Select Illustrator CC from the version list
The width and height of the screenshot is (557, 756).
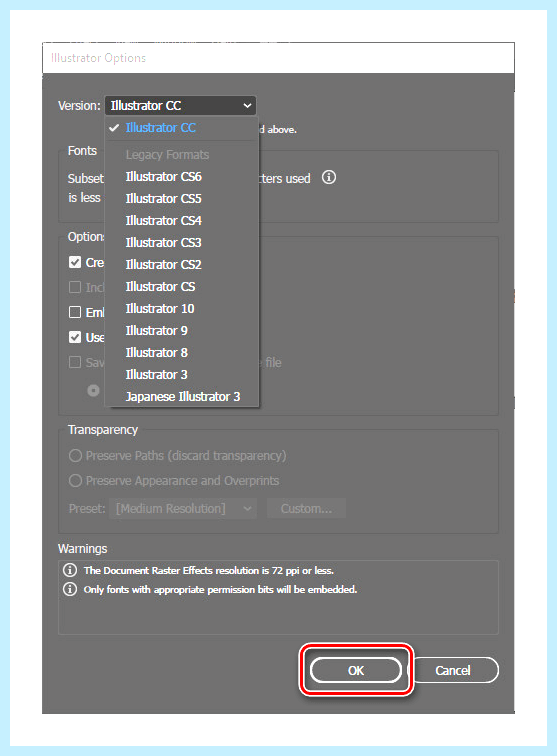tap(182, 128)
